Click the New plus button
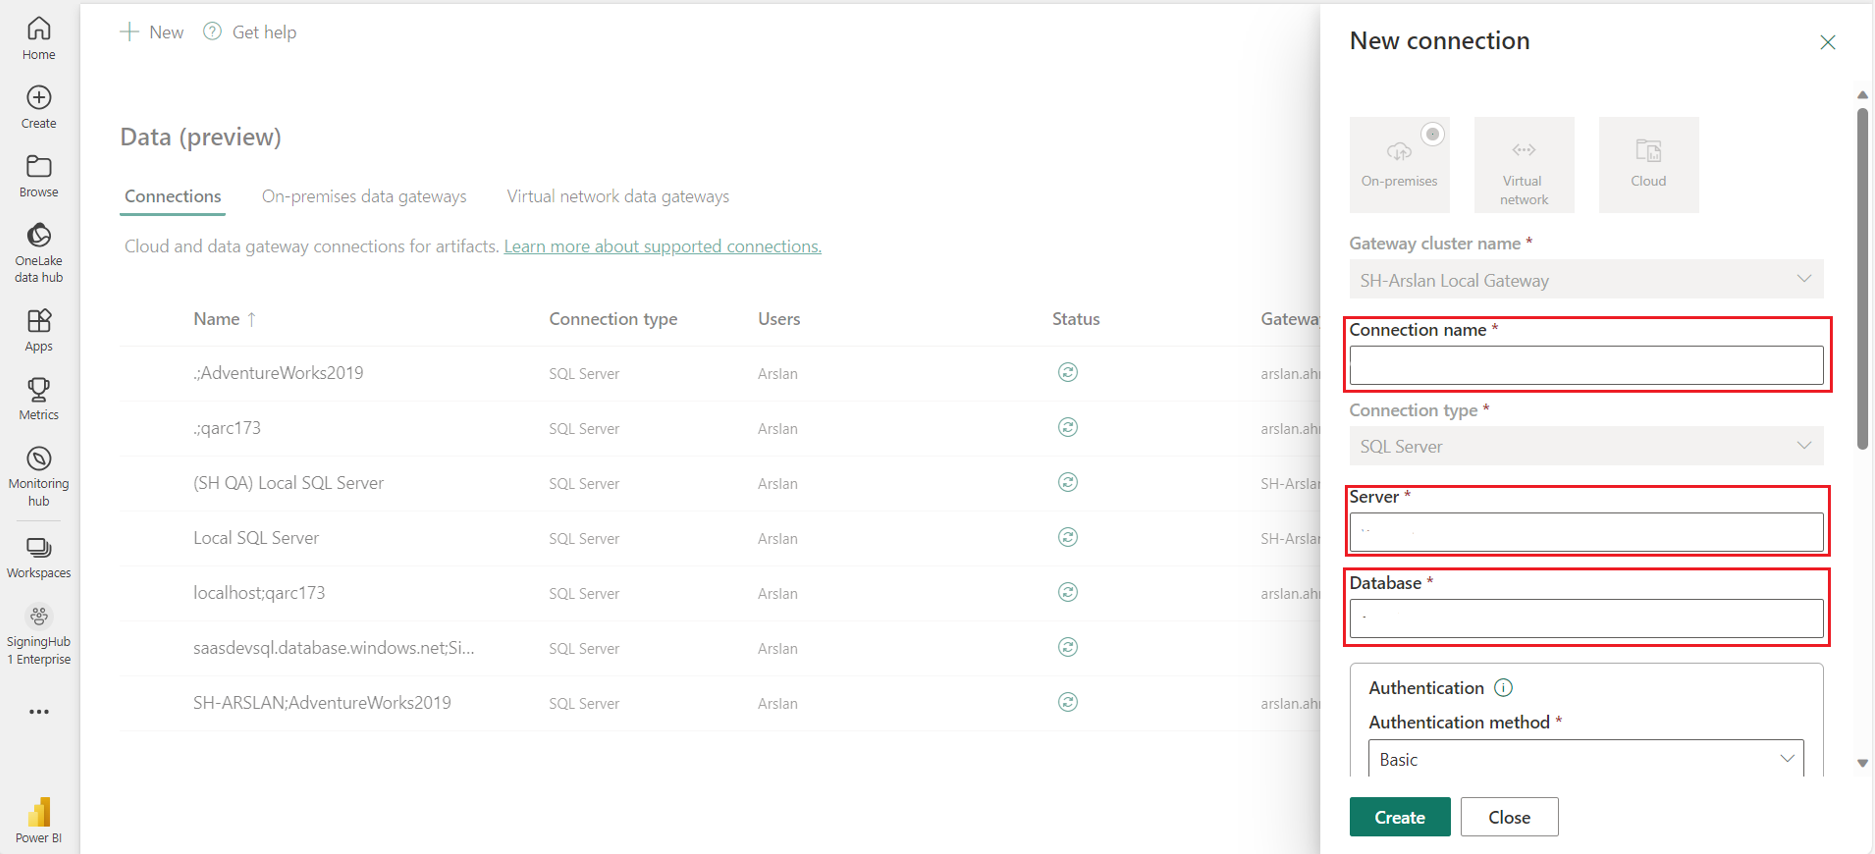 point(152,32)
